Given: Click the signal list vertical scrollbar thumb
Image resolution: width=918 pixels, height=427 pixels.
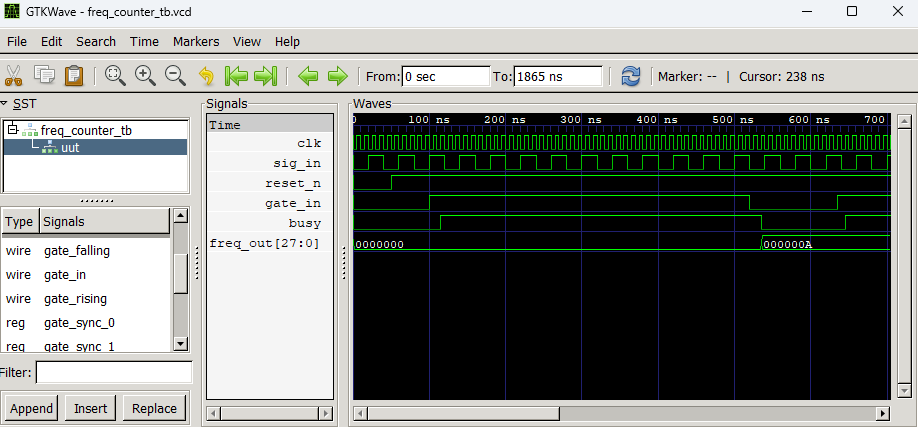Looking at the screenshot, I should coord(181,273).
